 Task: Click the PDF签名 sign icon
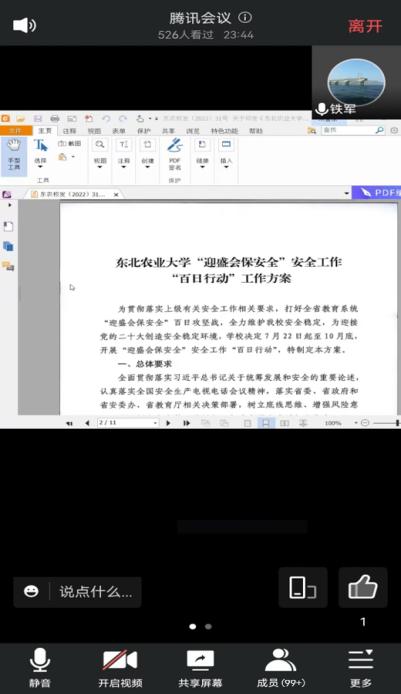pyautogui.click(x=175, y=154)
